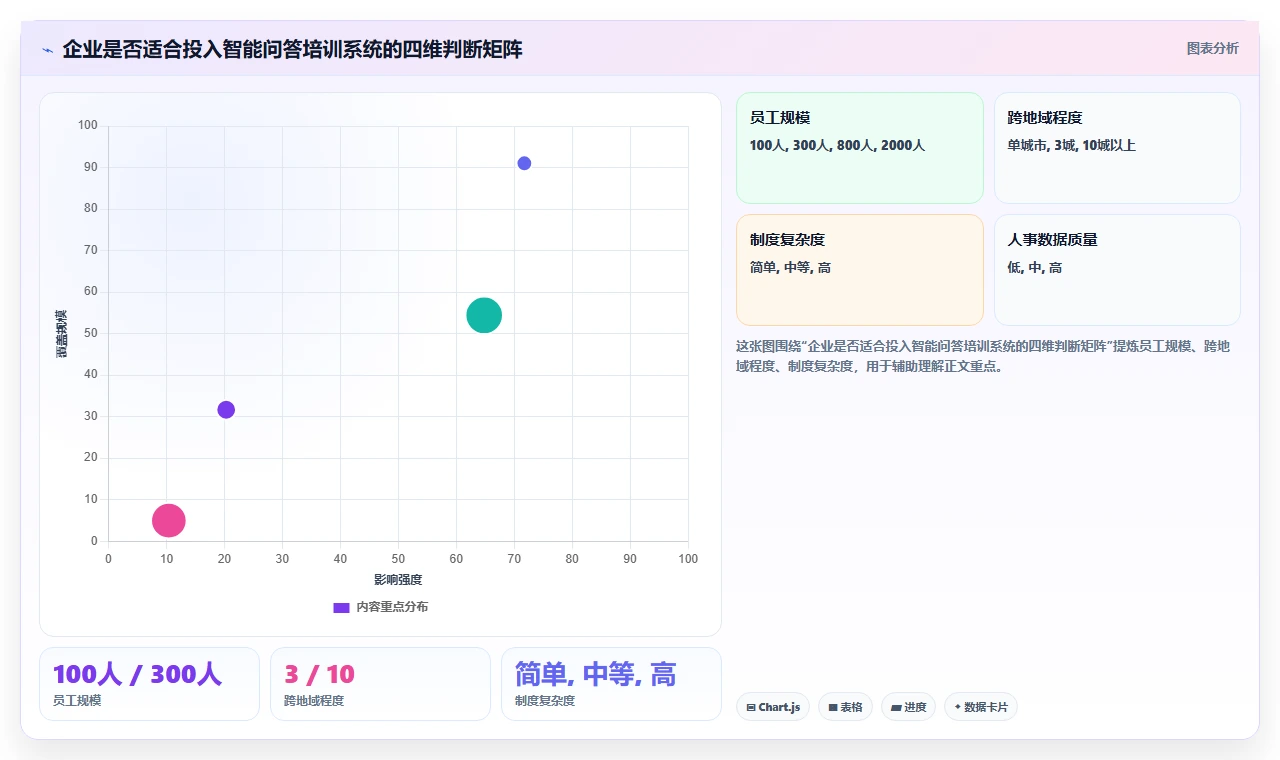Open the 跨地域程度 card at top right

click(x=1117, y=148)
